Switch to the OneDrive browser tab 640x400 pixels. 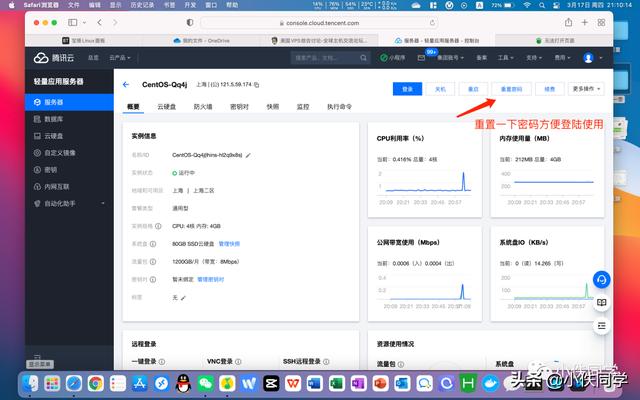[201, 40]
